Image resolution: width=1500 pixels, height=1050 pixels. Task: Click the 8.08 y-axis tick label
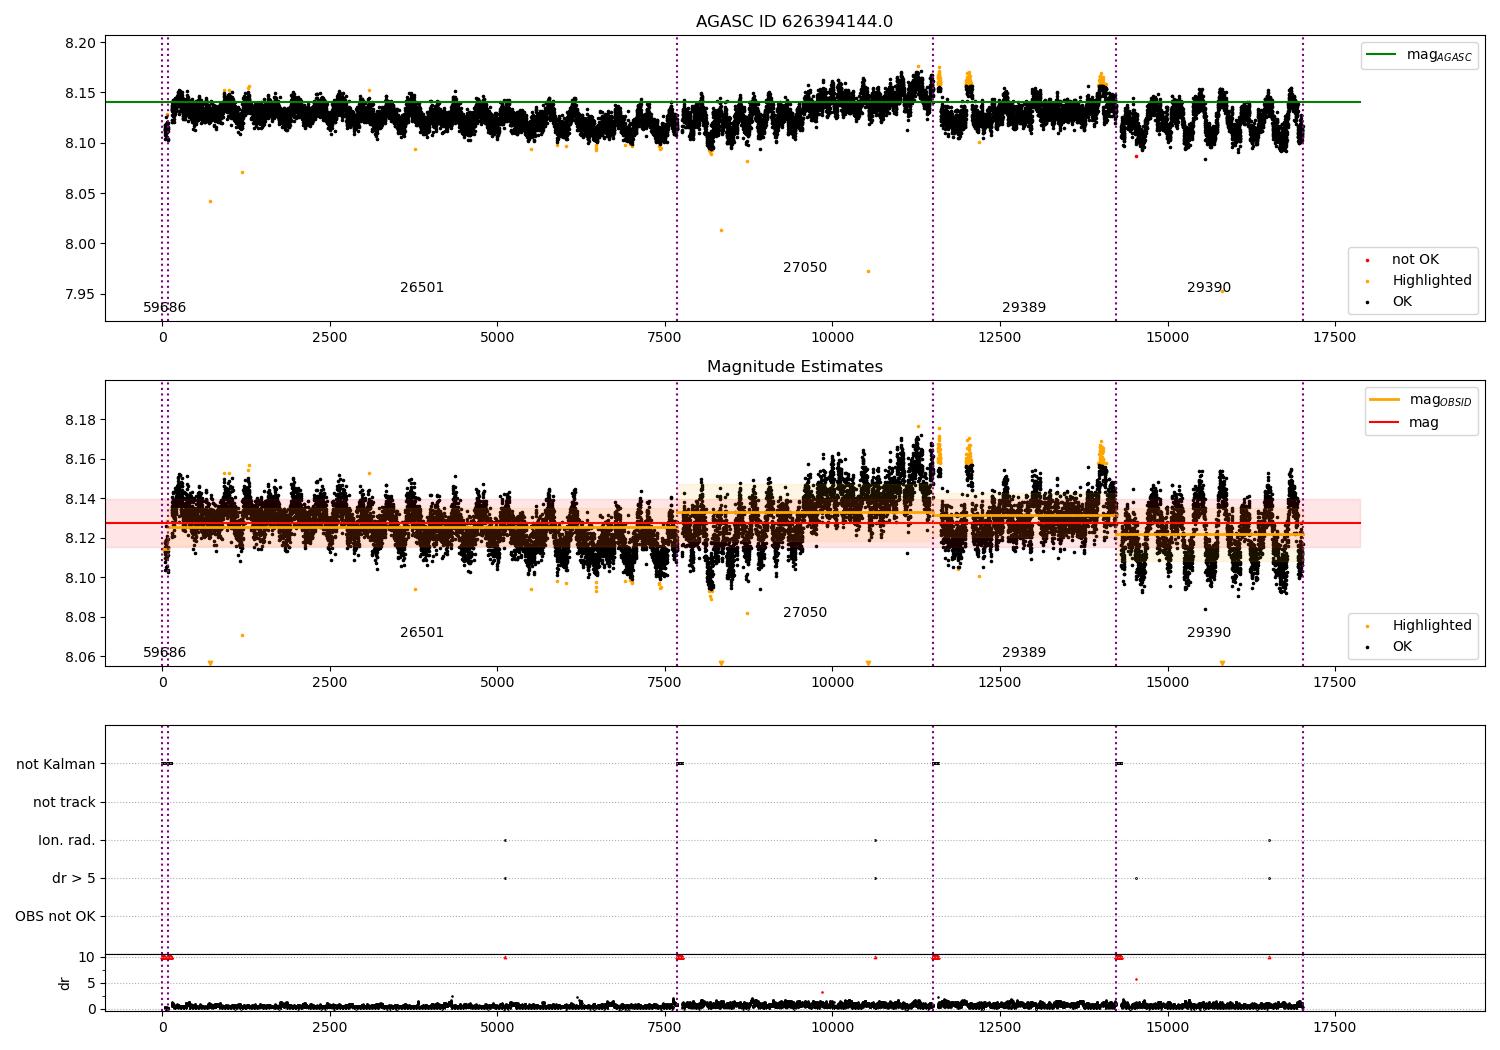82,618
